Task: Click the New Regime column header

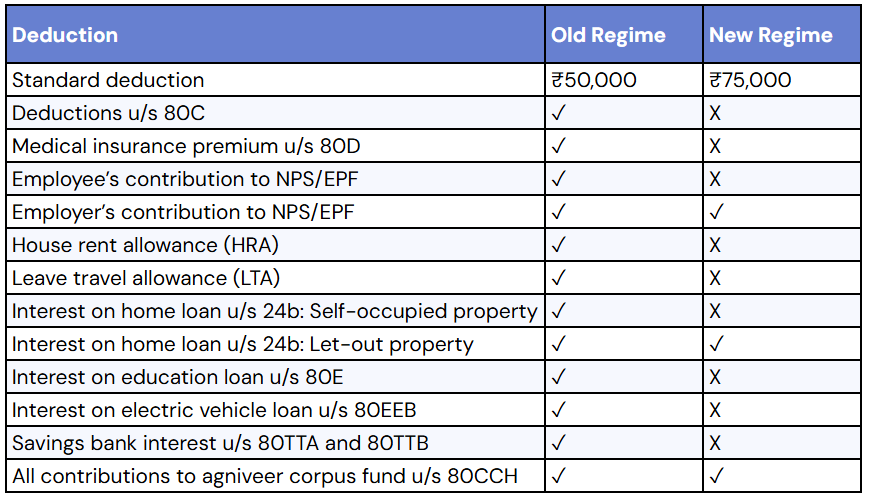Action: point(770,35)
